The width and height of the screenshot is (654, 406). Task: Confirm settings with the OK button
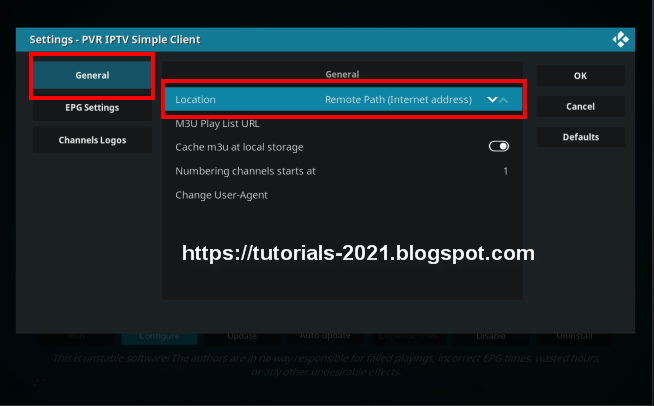tap(580, 76)
